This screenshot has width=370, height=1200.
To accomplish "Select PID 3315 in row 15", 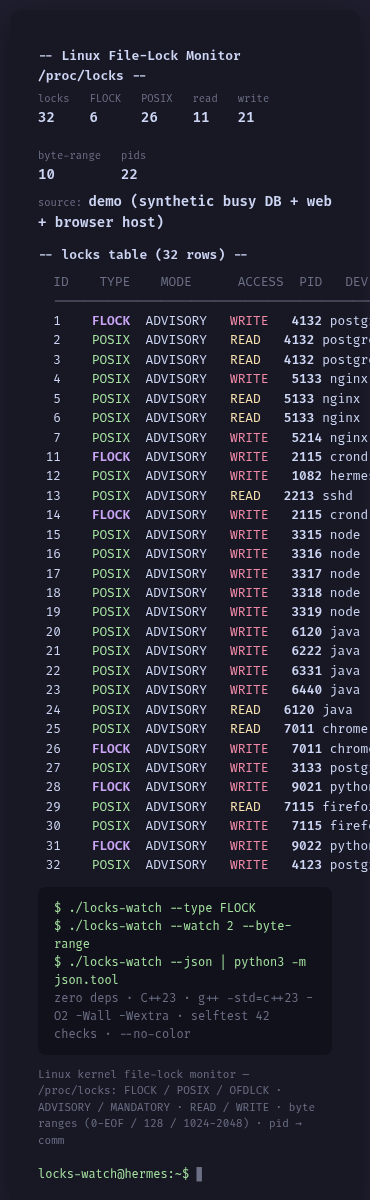I will coord(307,534).
